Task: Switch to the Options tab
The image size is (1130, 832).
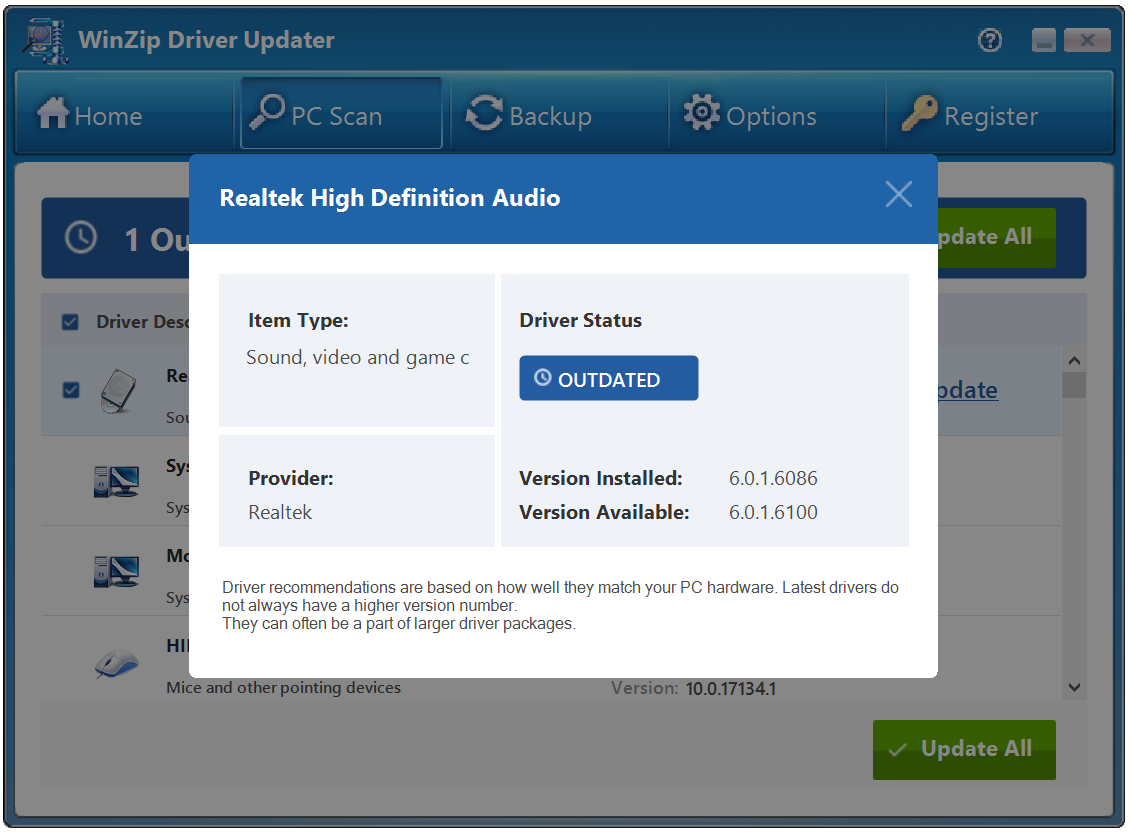Action: click(750, 116)
